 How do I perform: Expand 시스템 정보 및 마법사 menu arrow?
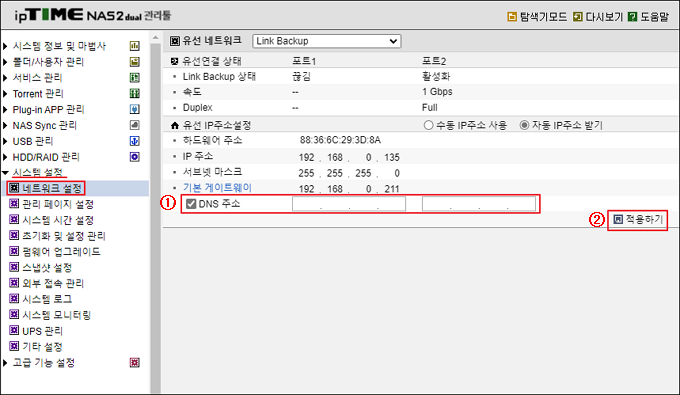pos(5,46)
